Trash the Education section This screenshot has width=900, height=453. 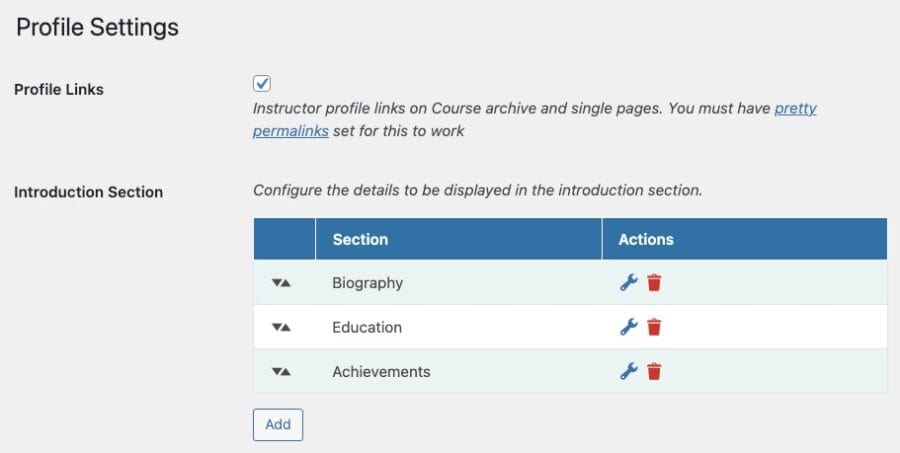click(654, 327)
